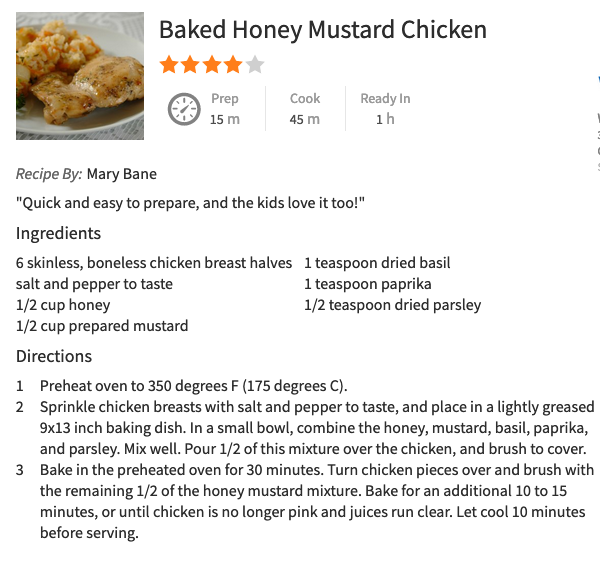
Task: Click the first orange rating star
Action: point(169,64)
